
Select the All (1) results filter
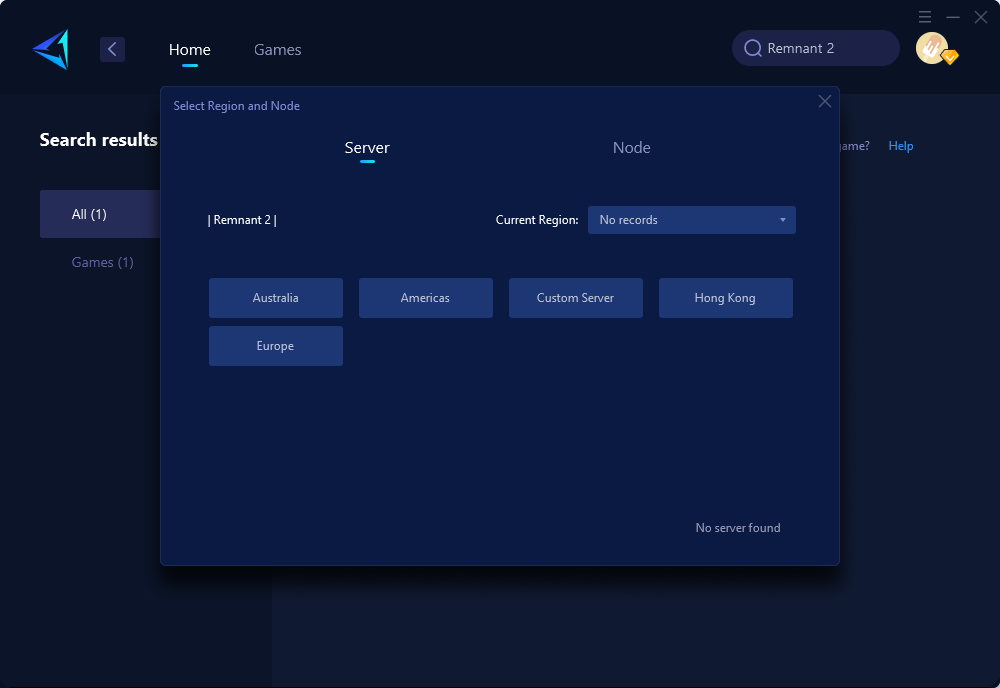coord(100,214)
